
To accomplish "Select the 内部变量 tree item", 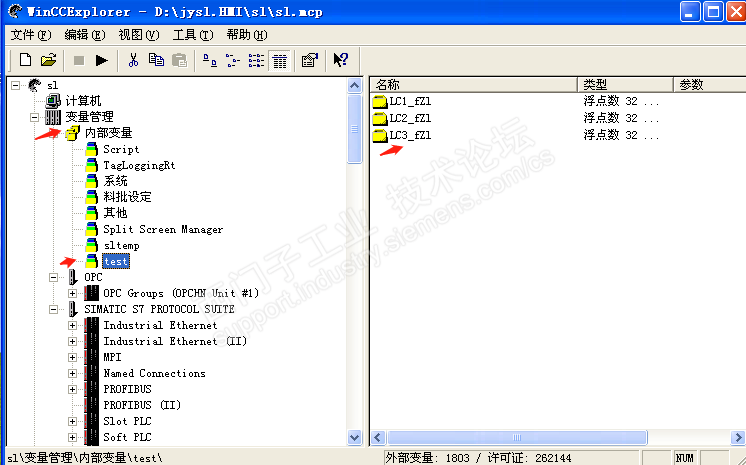I will (108, 133).
